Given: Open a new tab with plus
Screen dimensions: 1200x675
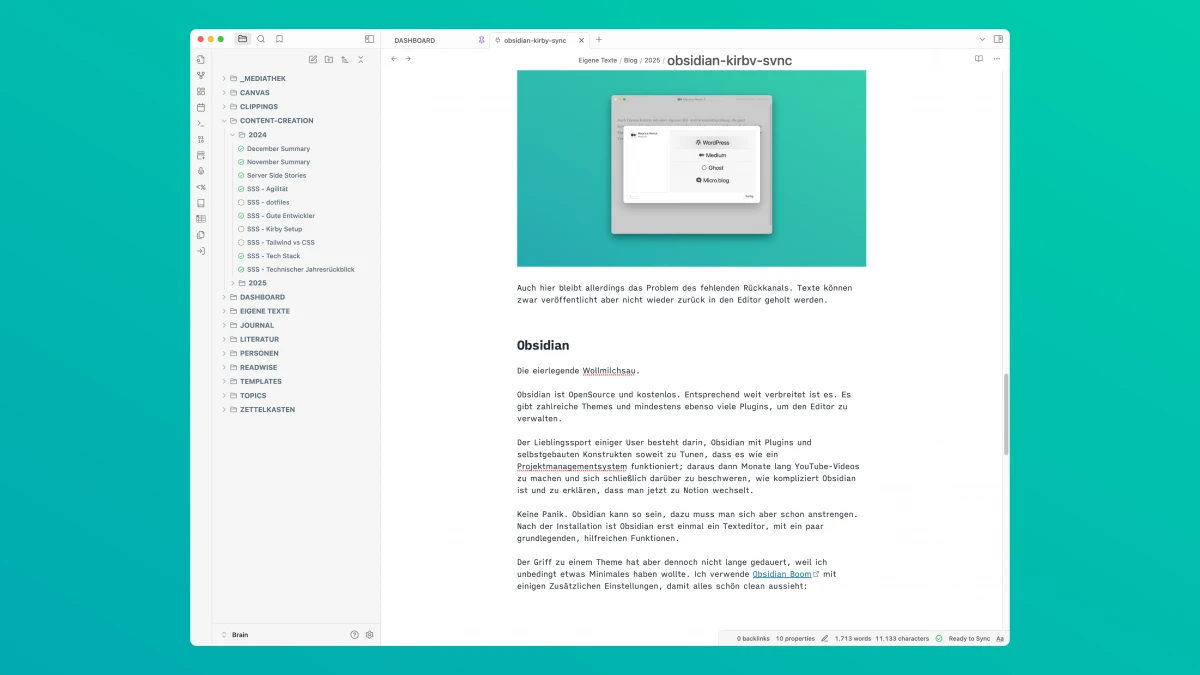Looking at the screenshot, I should pos(599,40).
